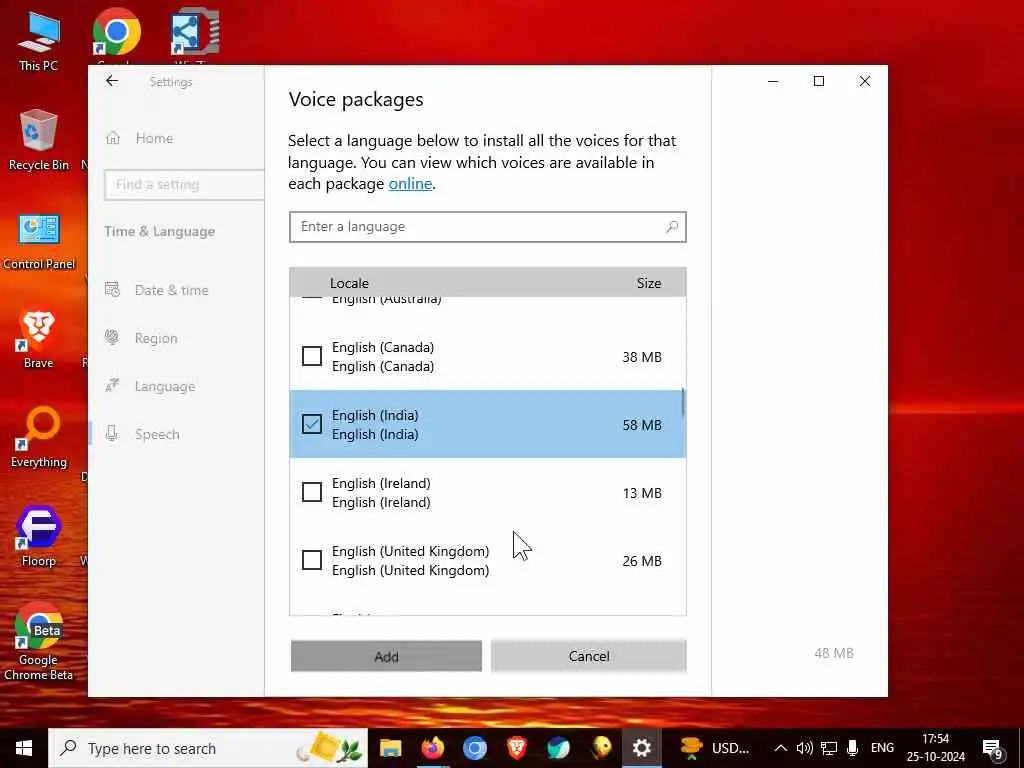1024x768 pixels.
Task: Click the microphone tray icon
Action: [852, 748]
